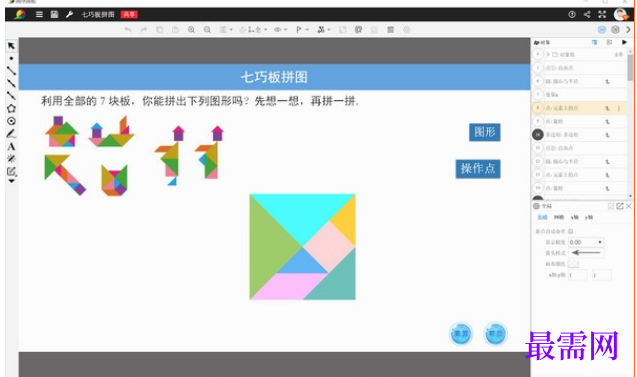Click the zoom in magnifier
The image size is (637, 377).
[191, 30]
